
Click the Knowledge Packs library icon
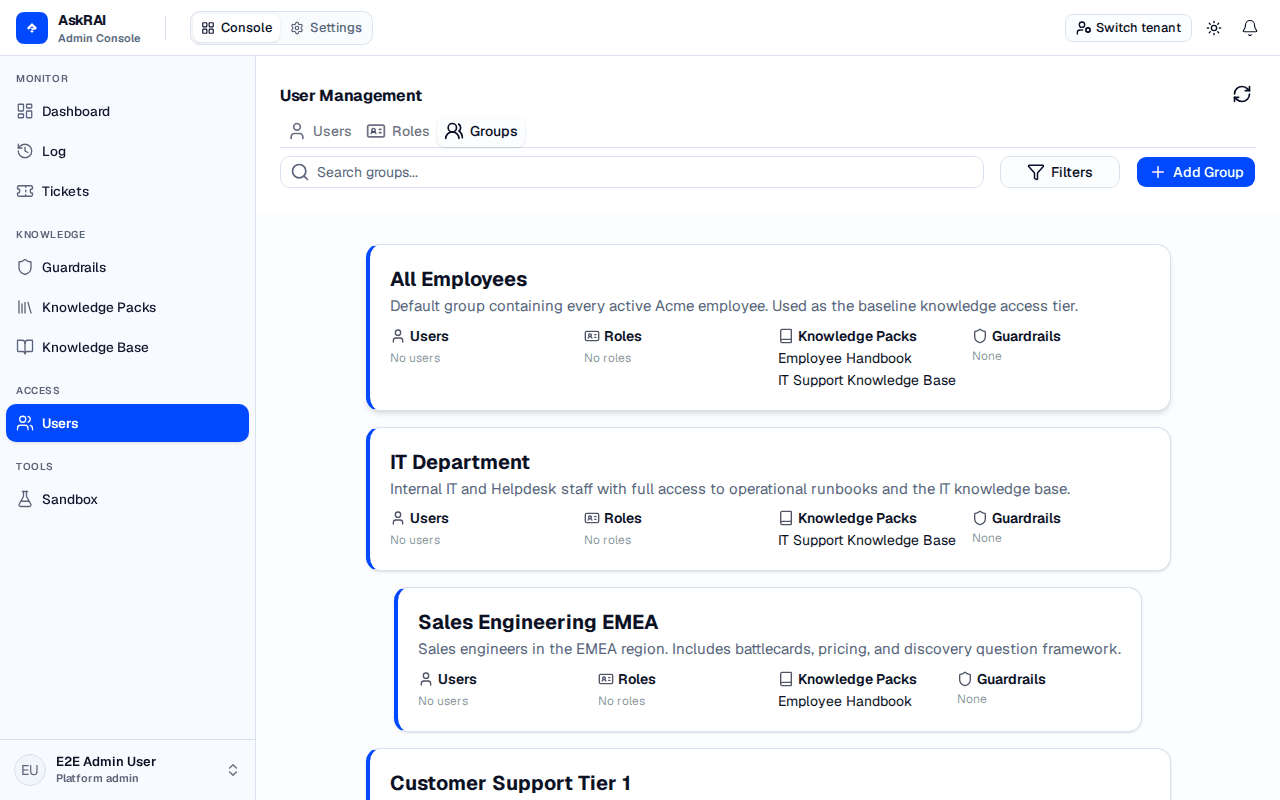[25, 307]
